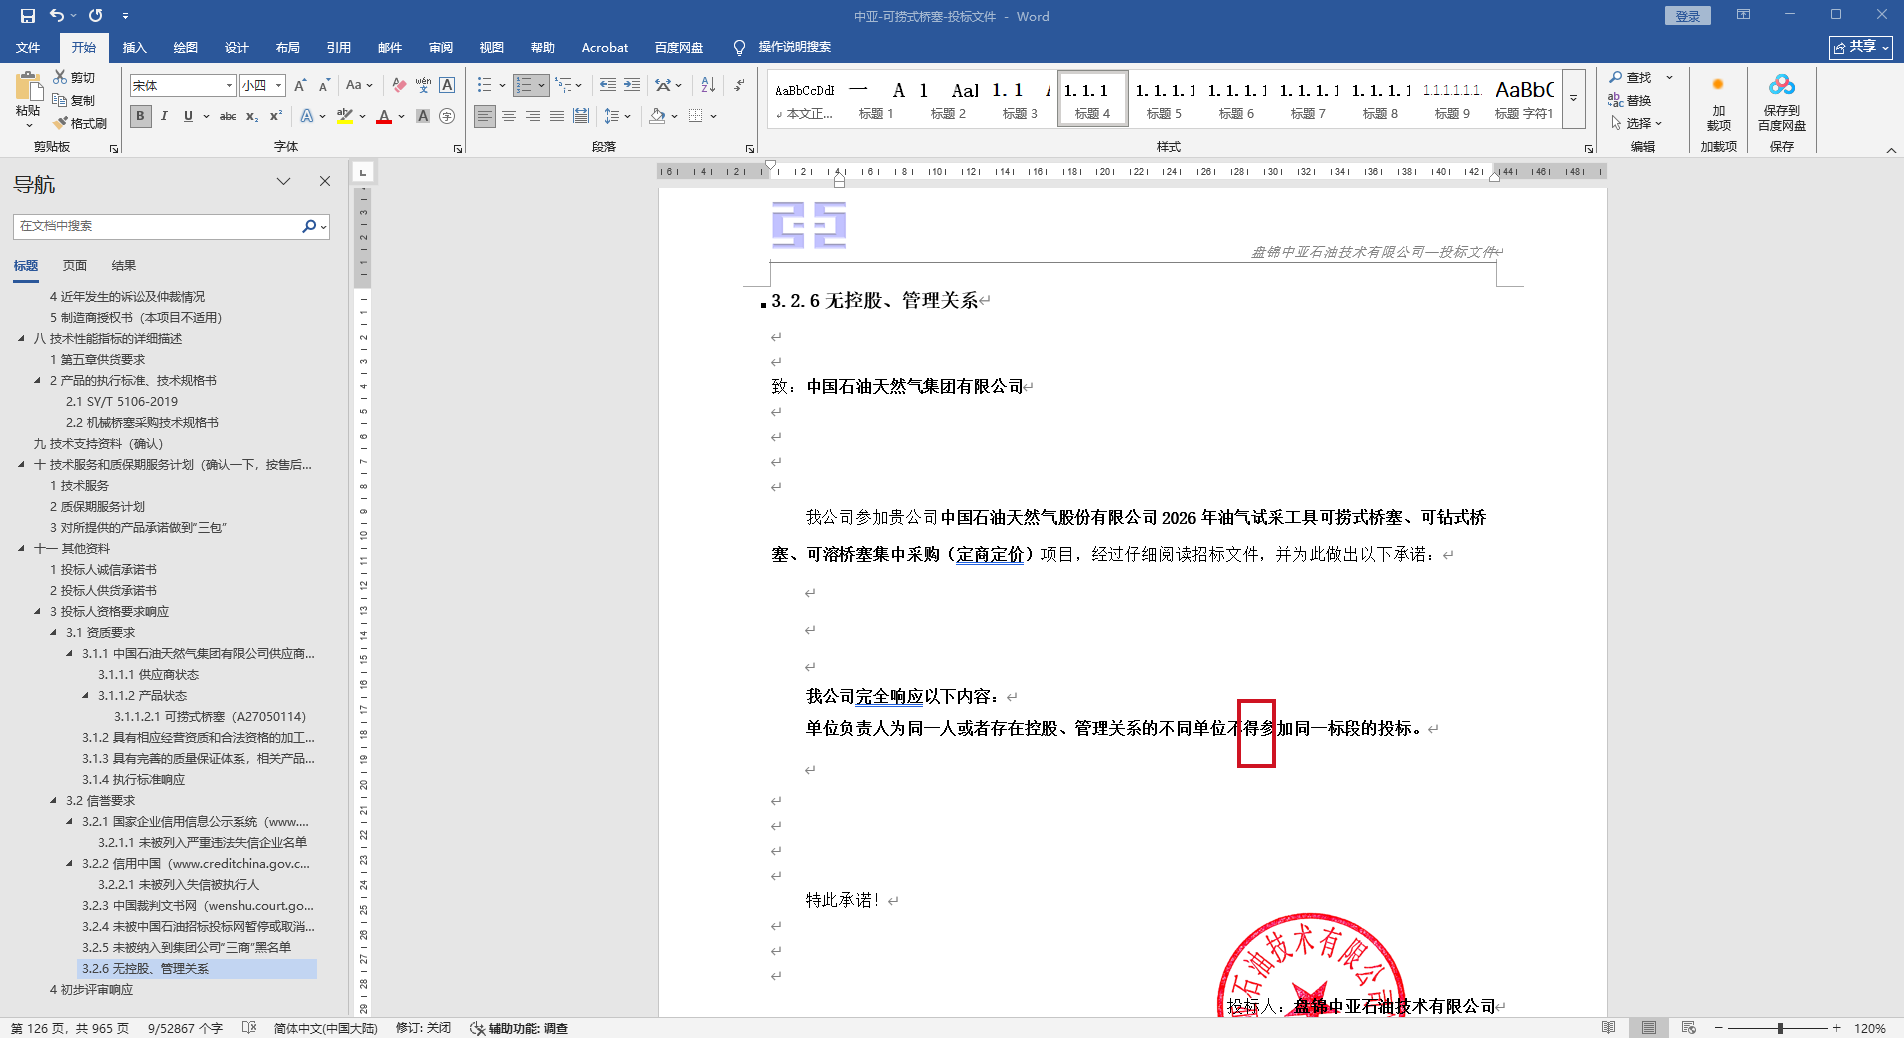
Task: Click the navigation search field (在文档中搜索)
Action: [x=159, y=227]
